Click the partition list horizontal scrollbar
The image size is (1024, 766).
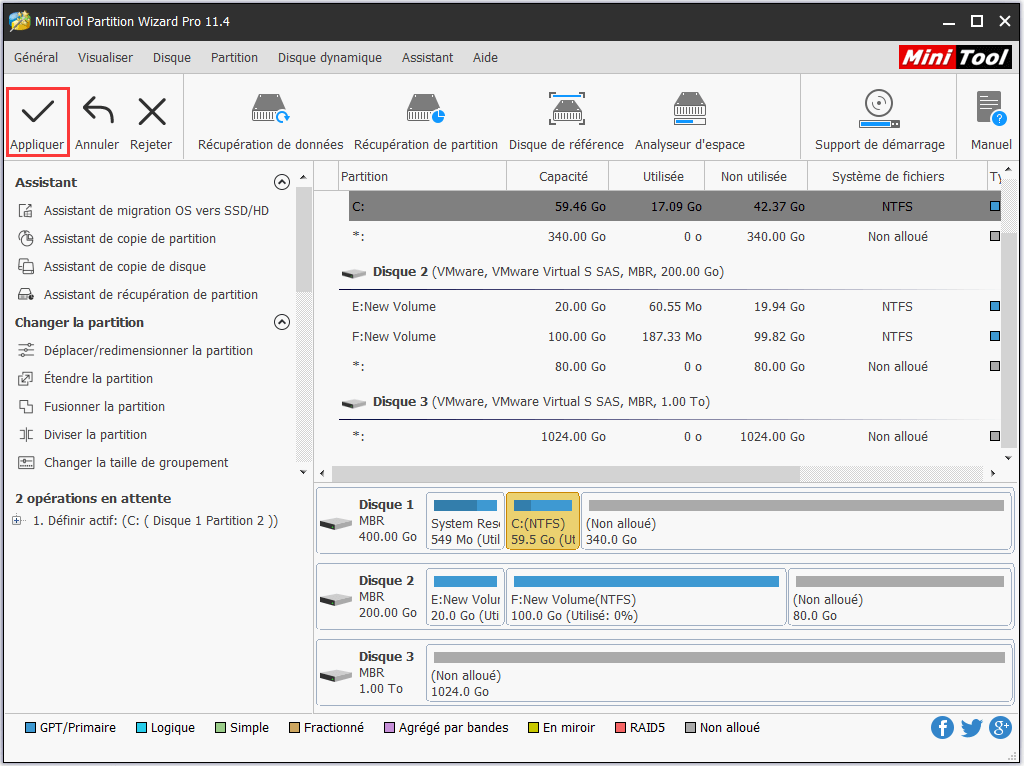[x=566, y=473]
